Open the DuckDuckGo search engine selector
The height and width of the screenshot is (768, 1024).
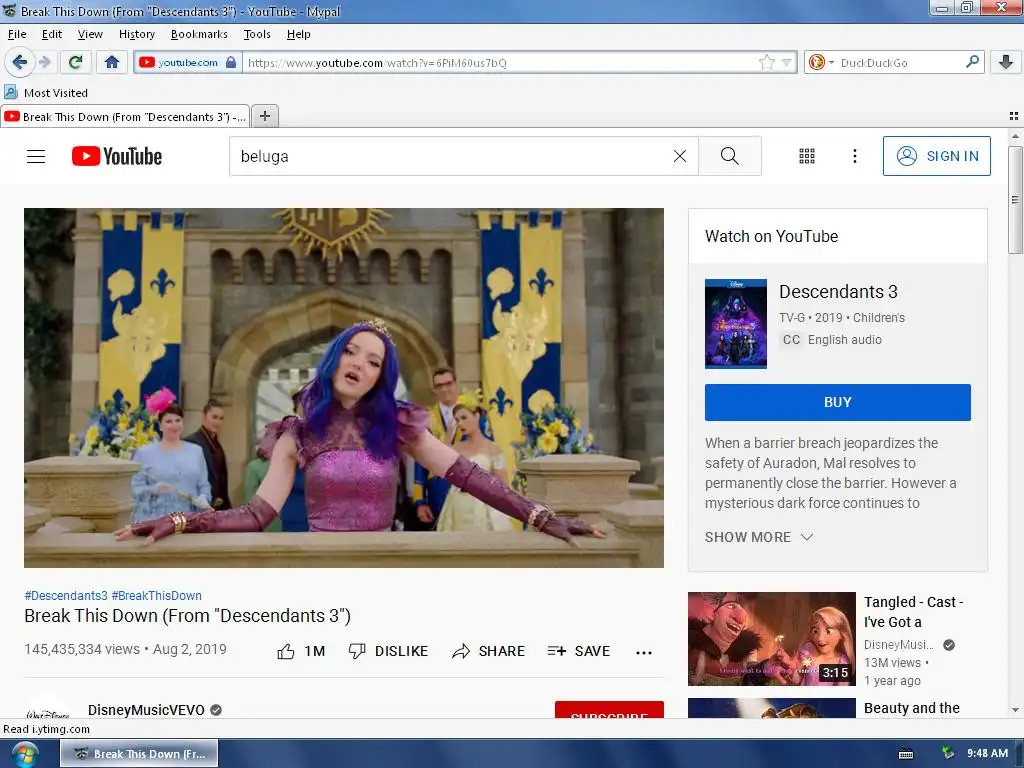821,62
